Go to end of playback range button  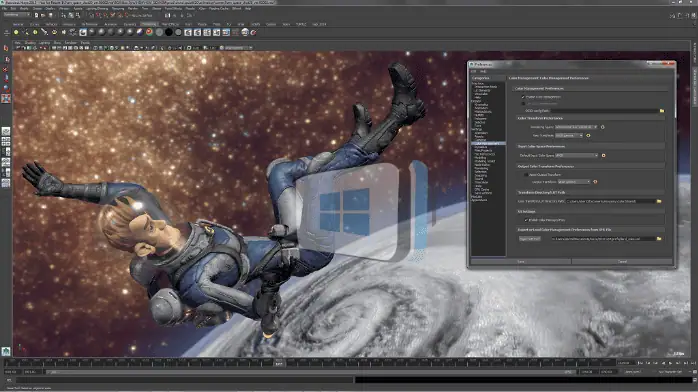pos(693,363)
